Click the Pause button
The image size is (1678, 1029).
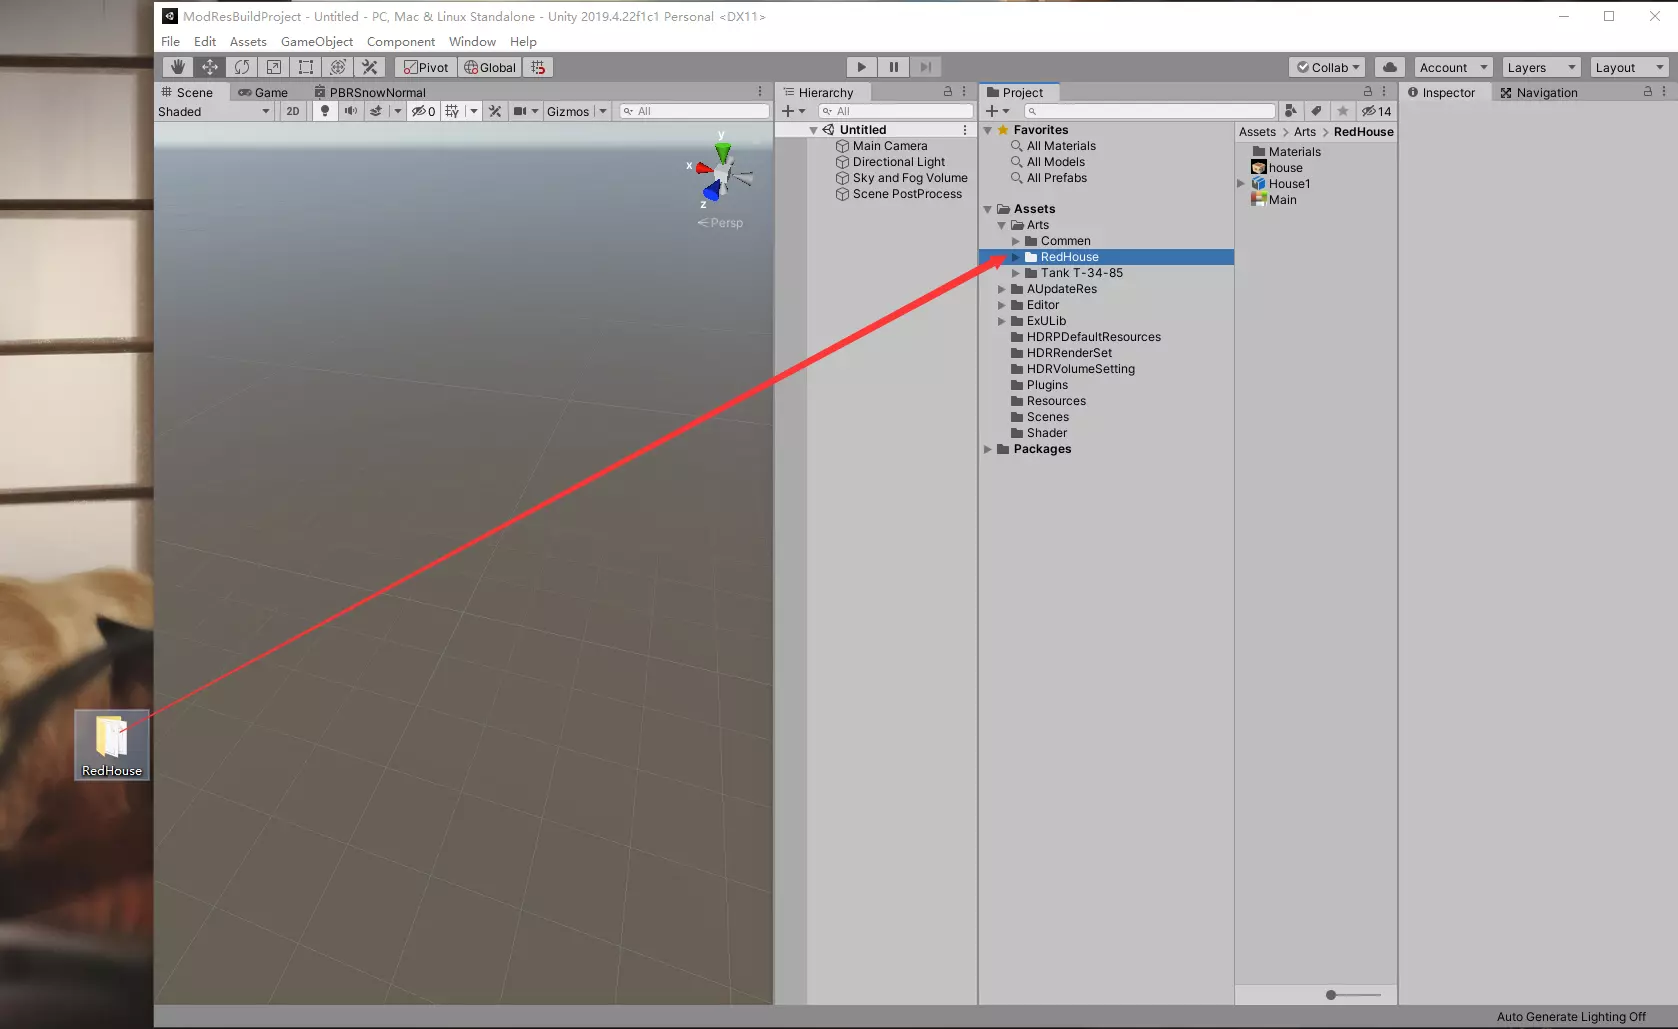pos(894,67)
